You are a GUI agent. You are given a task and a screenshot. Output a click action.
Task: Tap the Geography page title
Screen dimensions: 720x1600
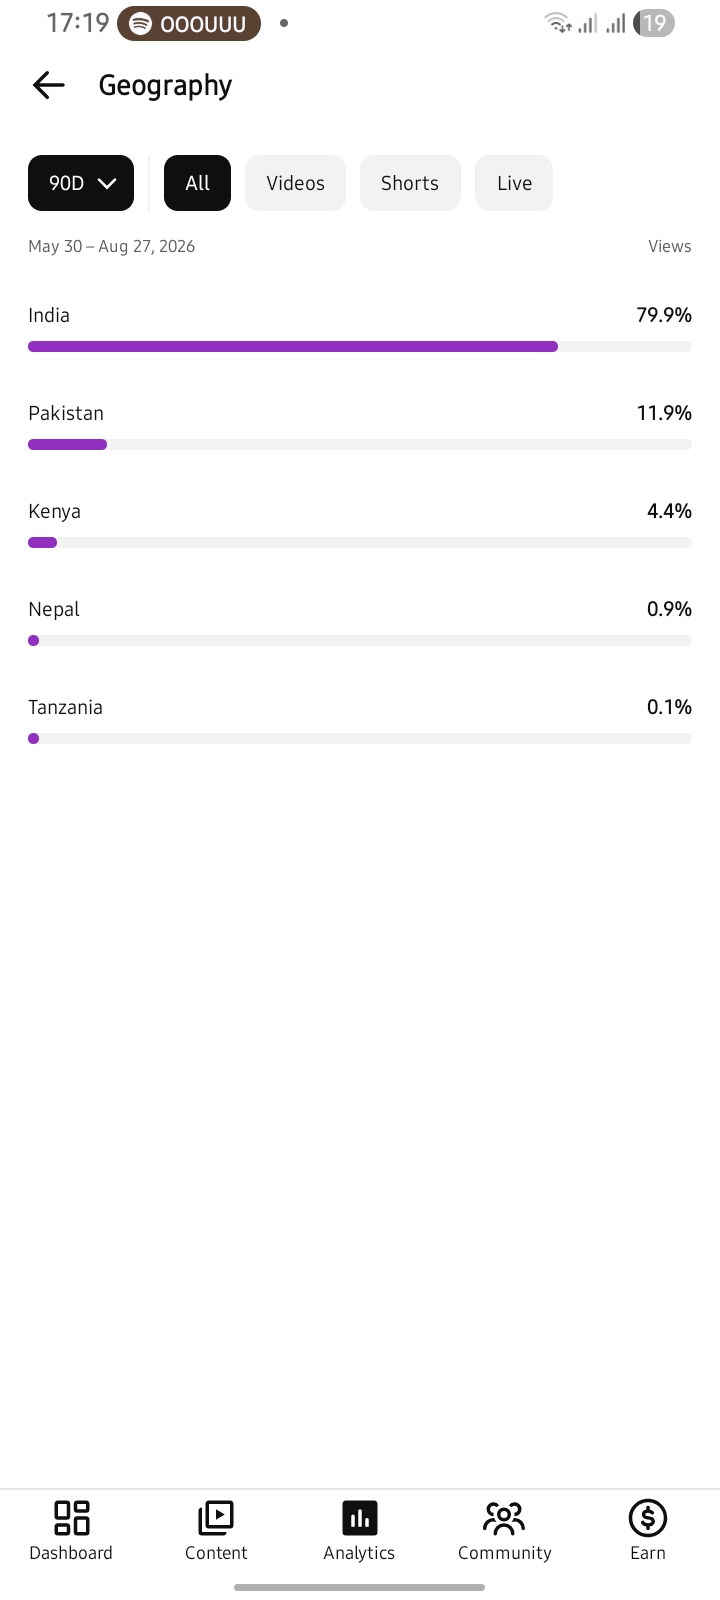coord(165,86)
